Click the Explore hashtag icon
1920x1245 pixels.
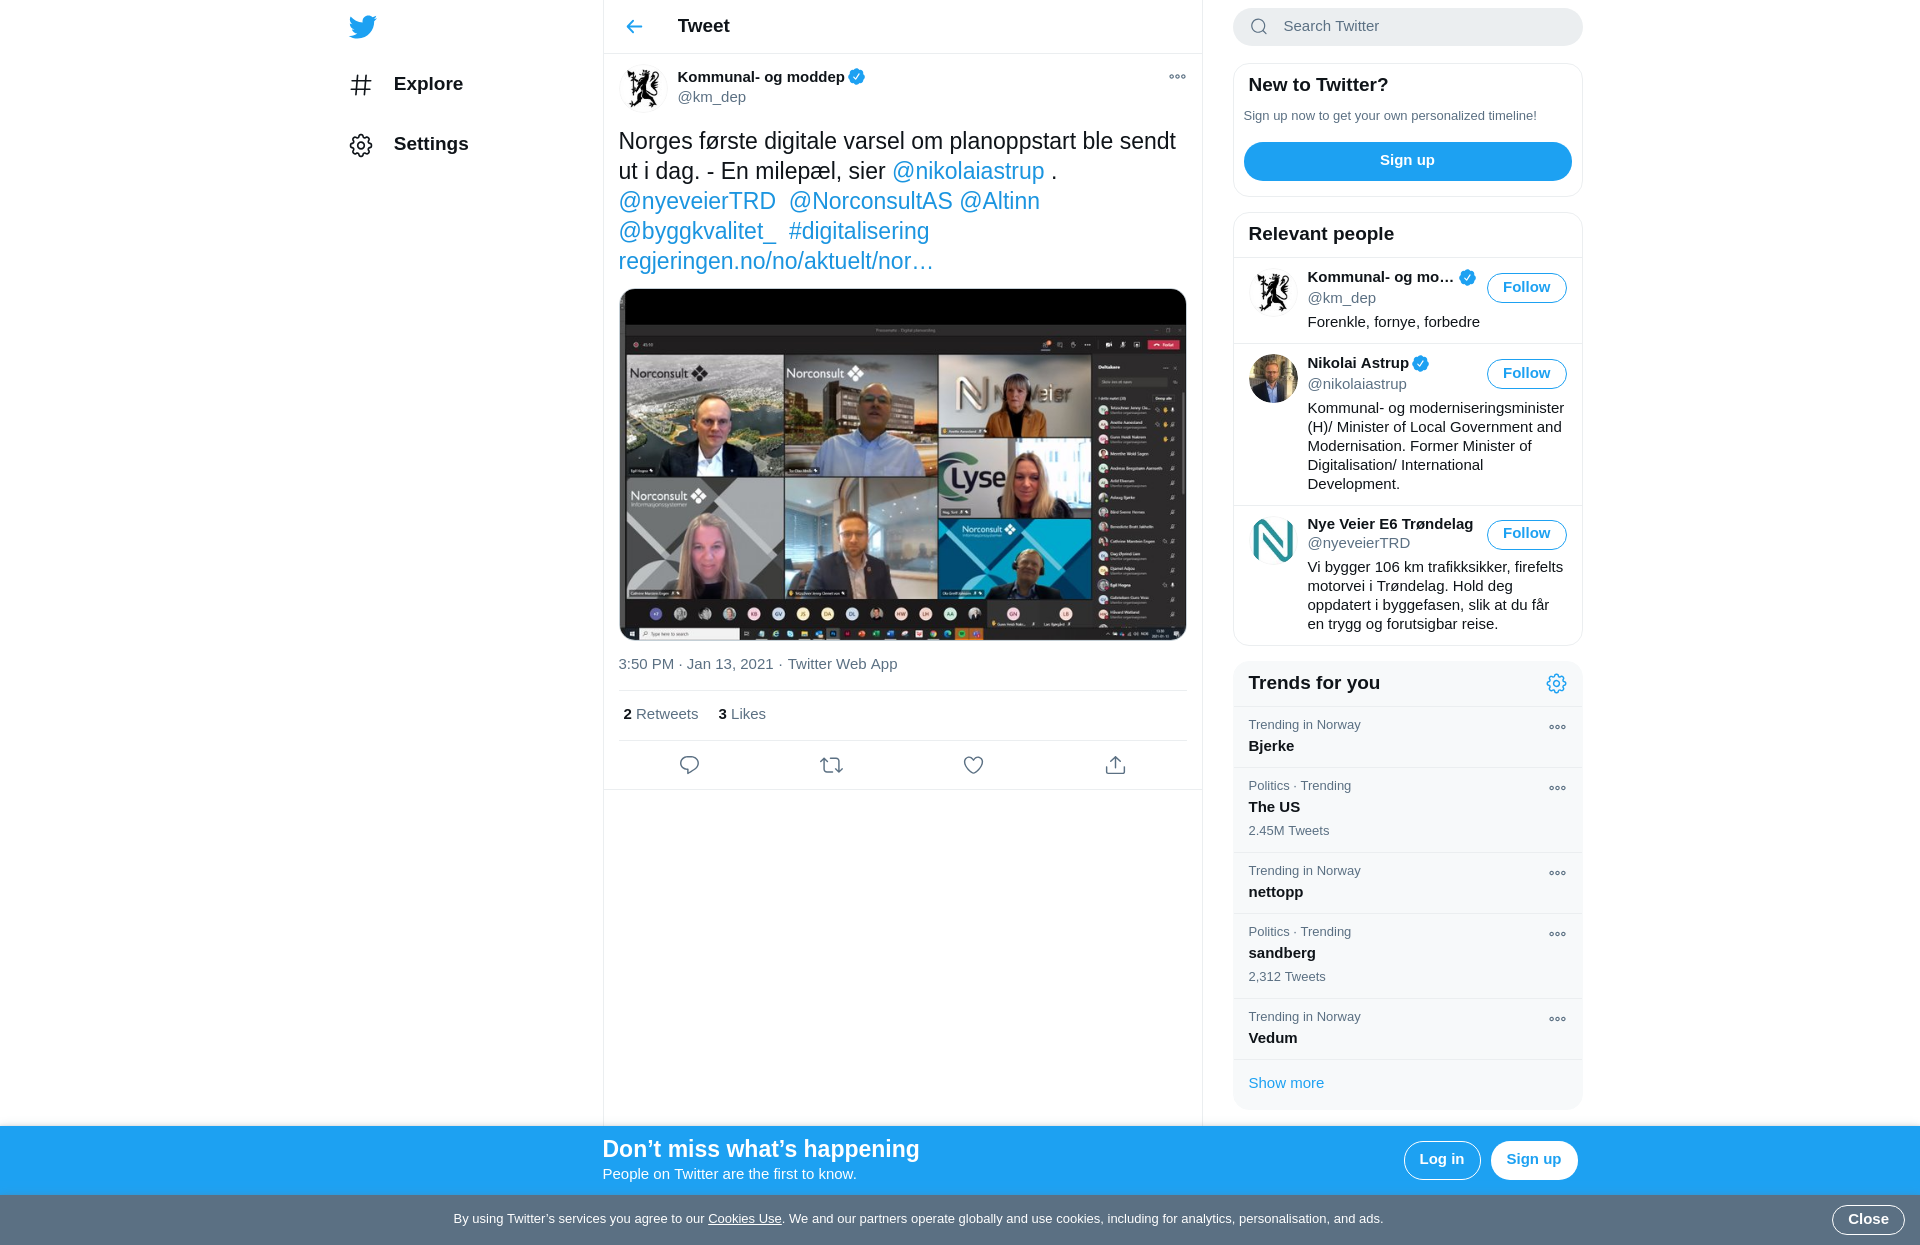pos(361,85)
